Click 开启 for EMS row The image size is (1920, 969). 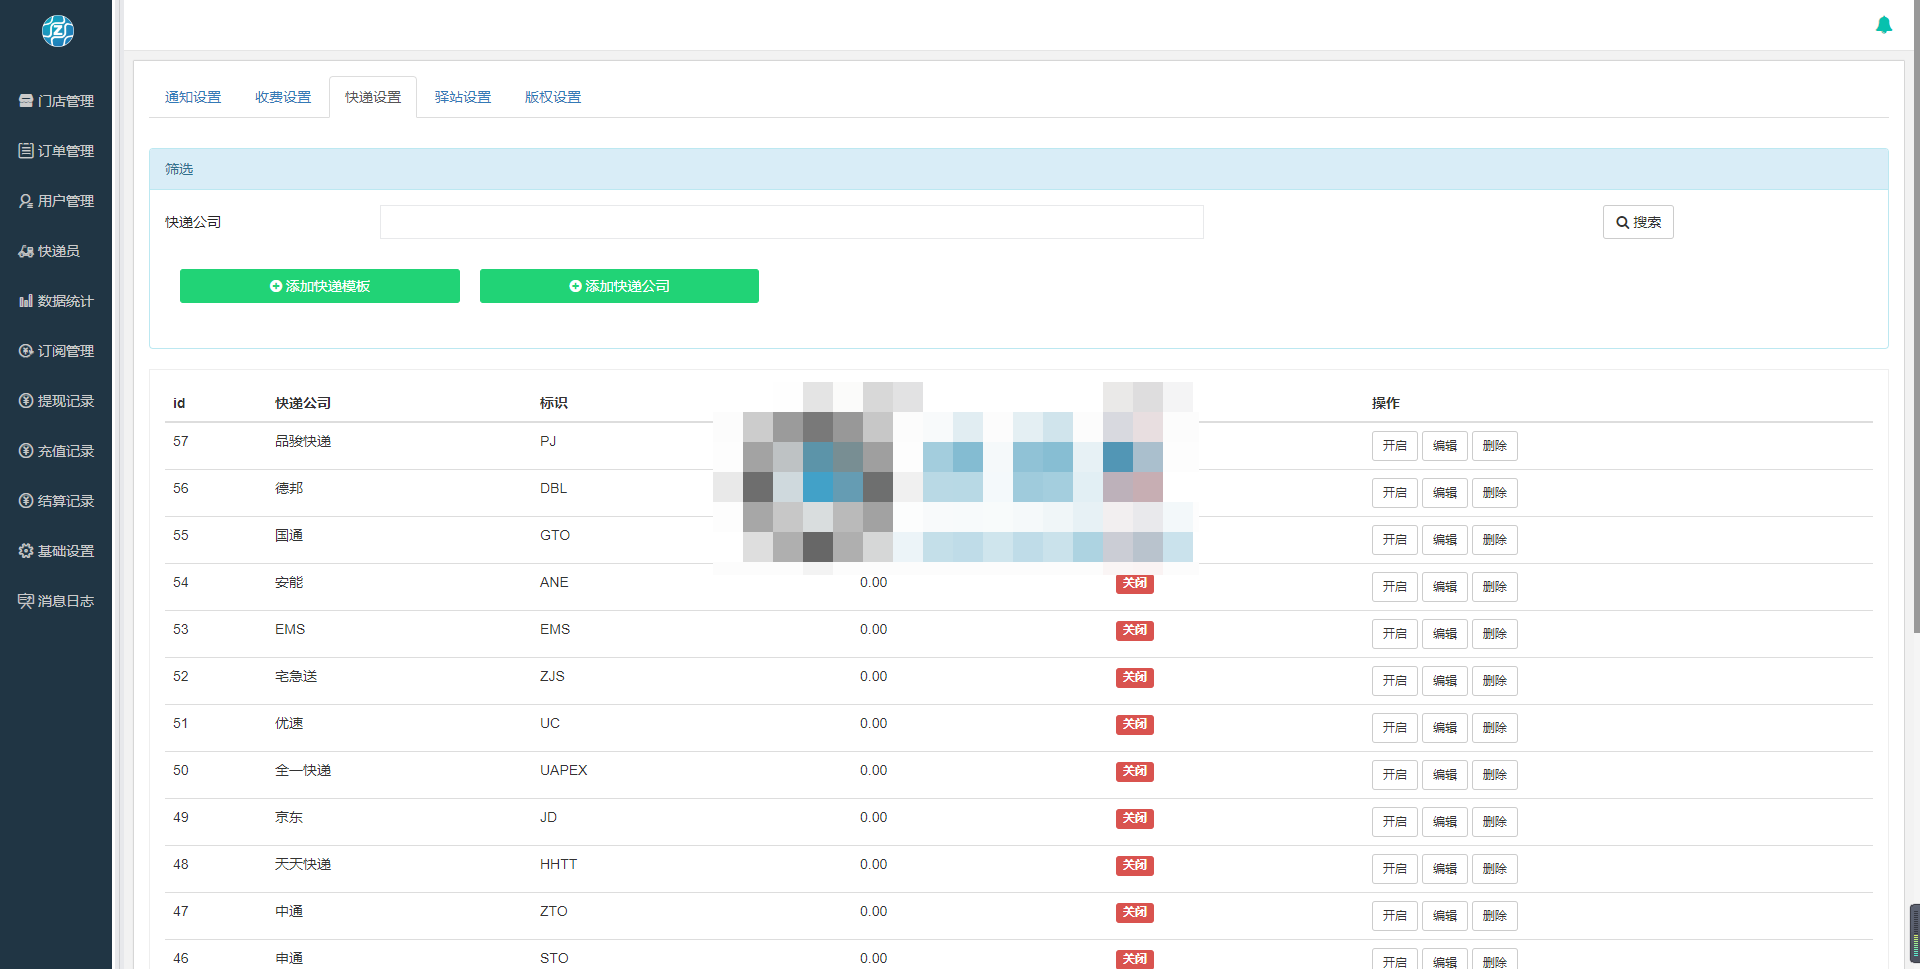click(1394, 634)
